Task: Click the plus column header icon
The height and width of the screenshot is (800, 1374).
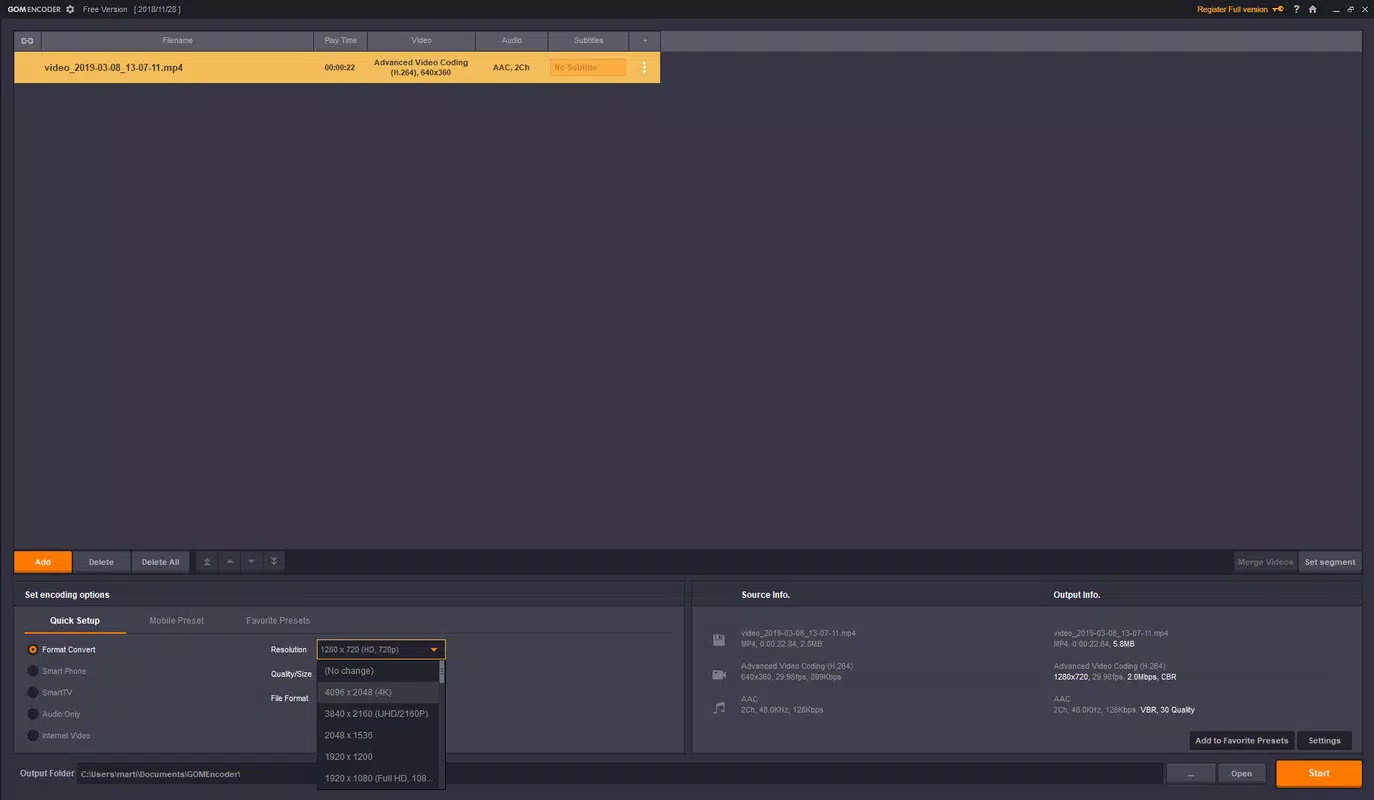Action: pos(645,41)
